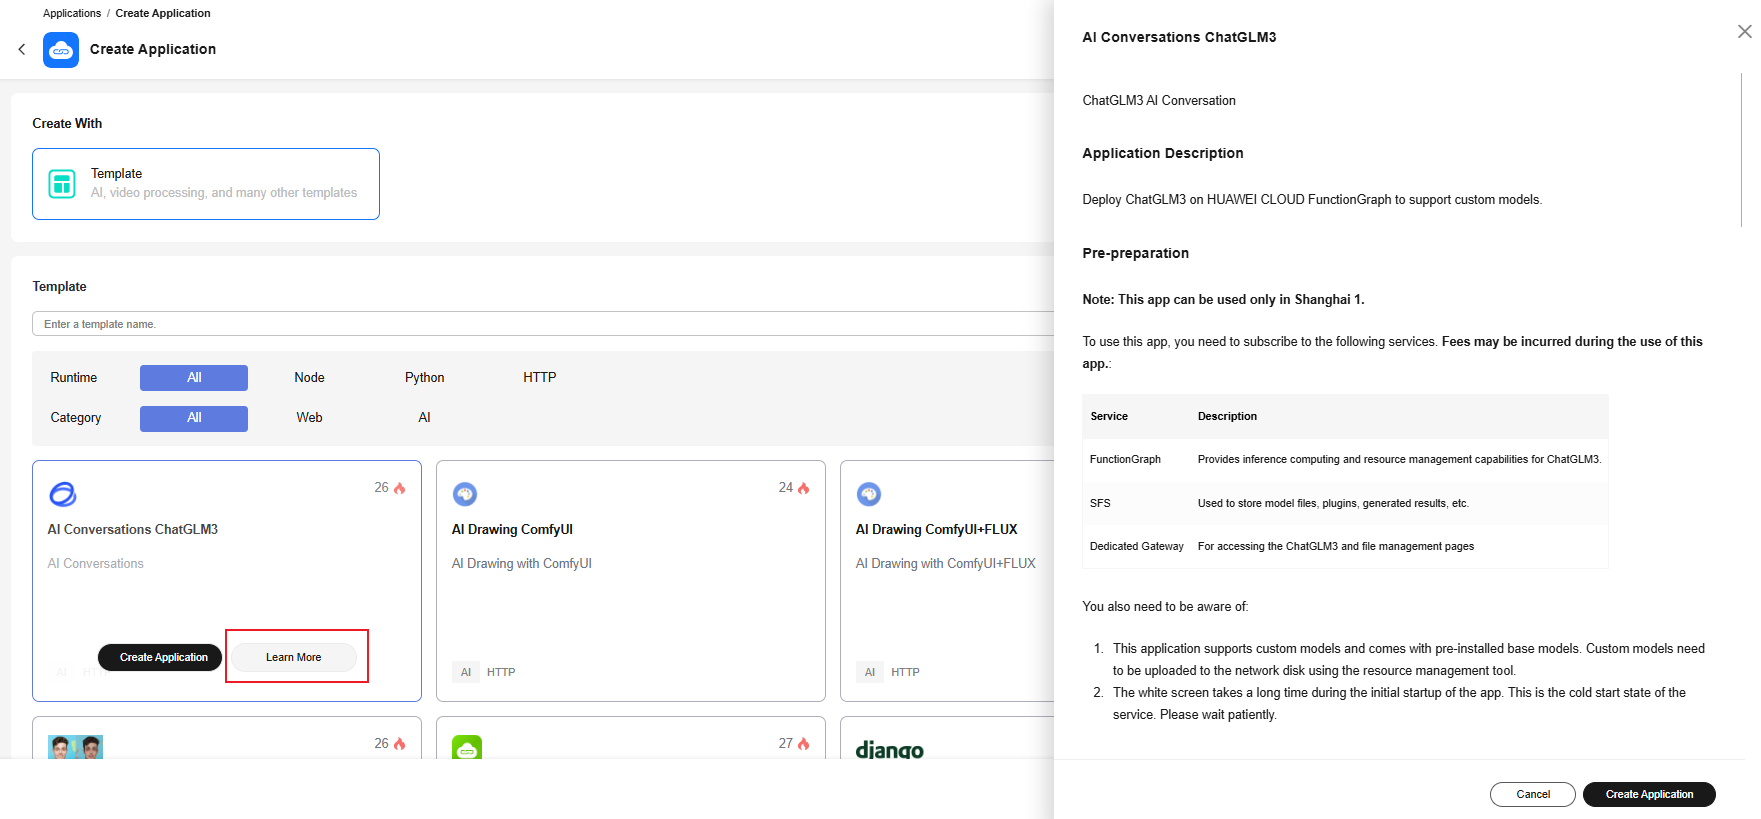Close the ChatGLM3 details panel
This screenshot has height=819, width=1761.
pyautogui.click(x=1744, y=32)
